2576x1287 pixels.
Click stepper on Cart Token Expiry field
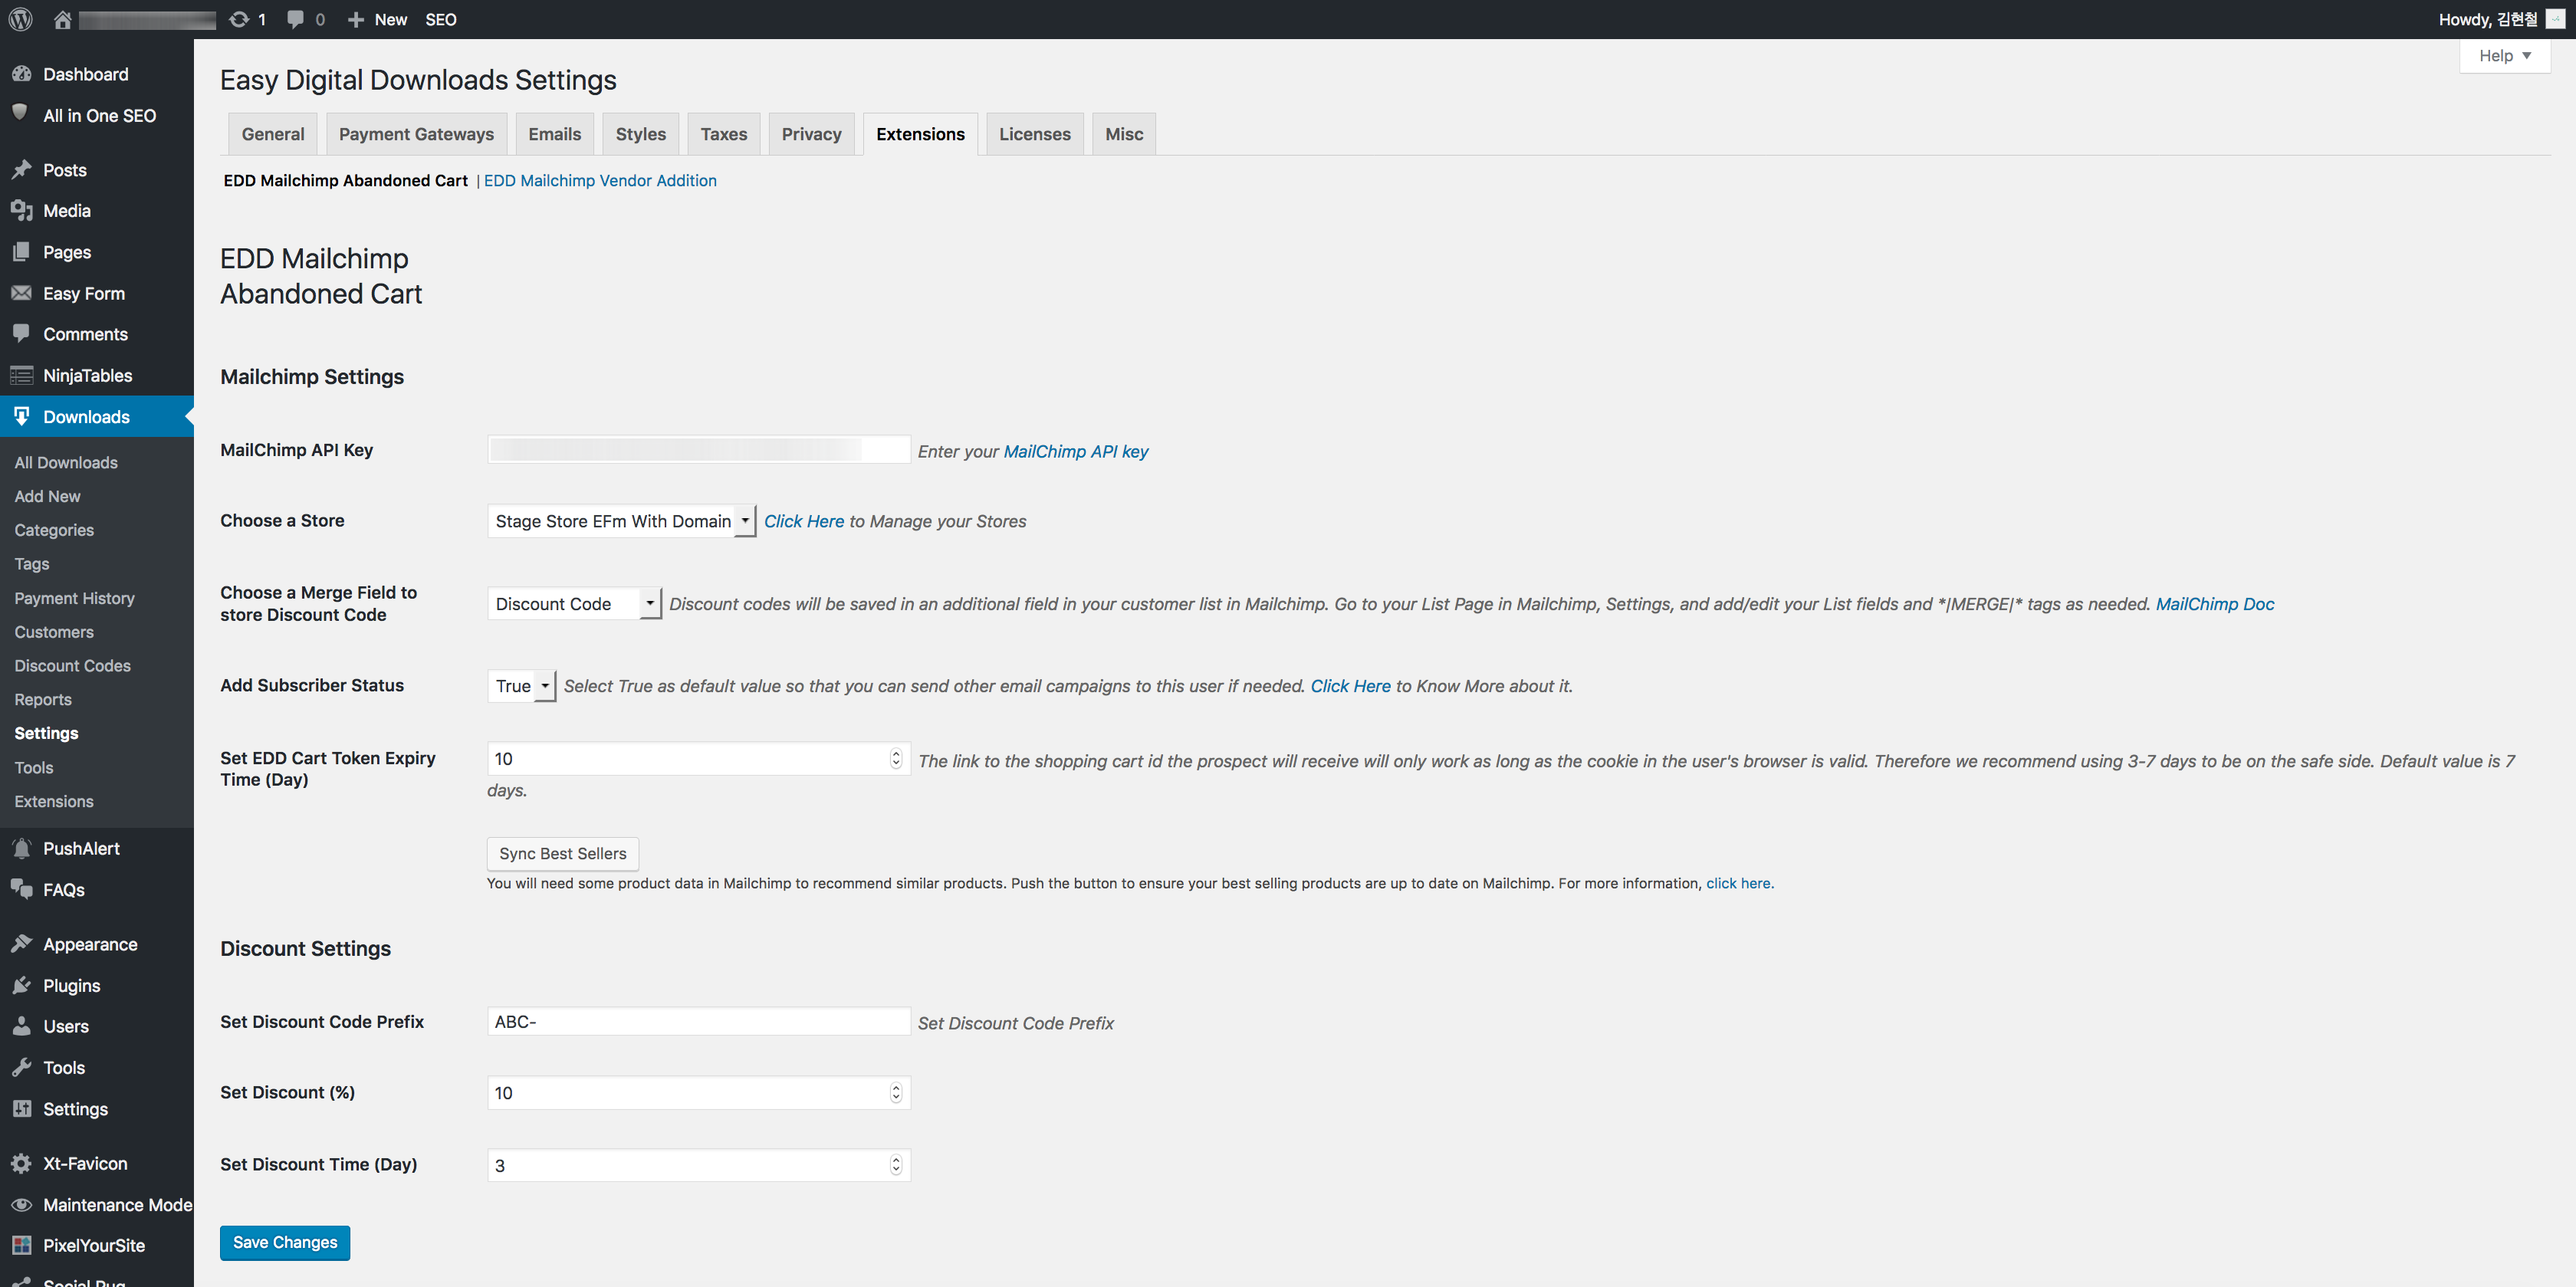click(896, 759)
